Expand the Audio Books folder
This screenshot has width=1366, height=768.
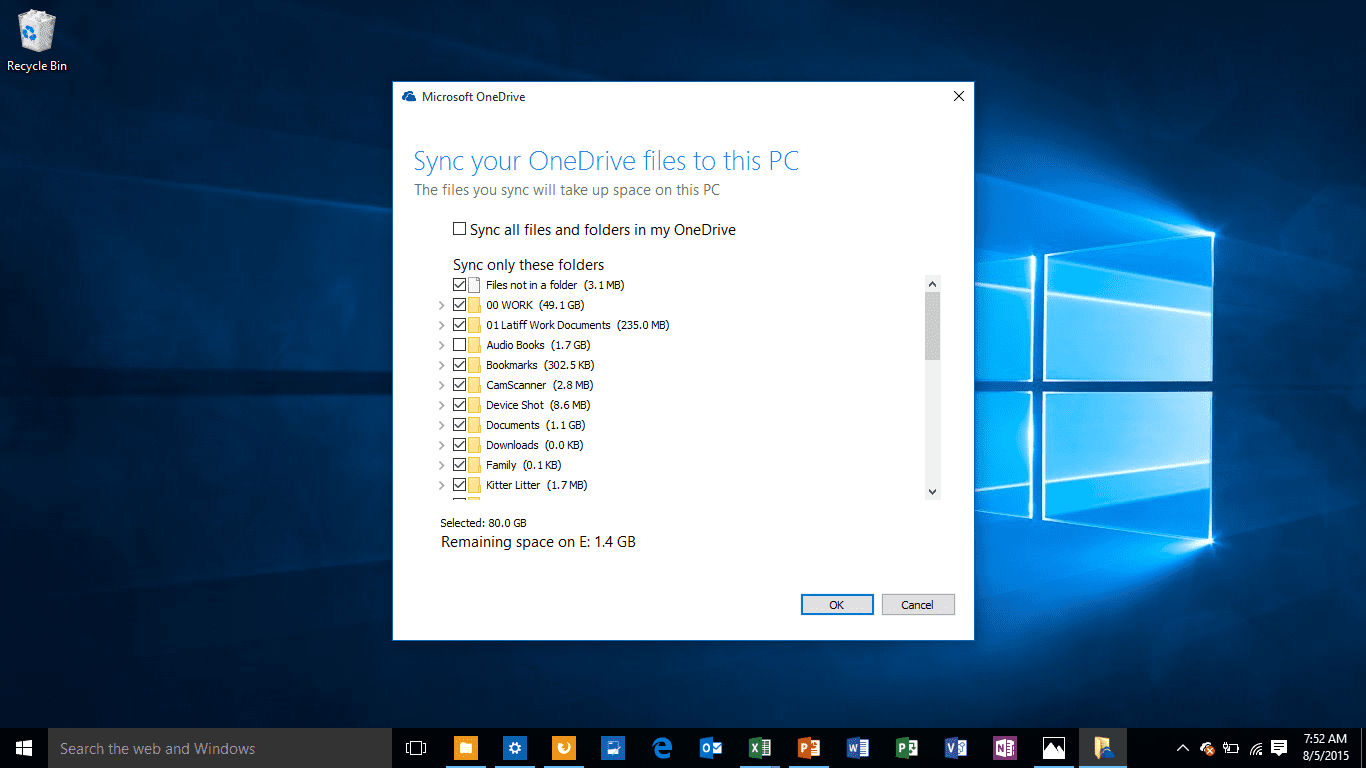441,345
